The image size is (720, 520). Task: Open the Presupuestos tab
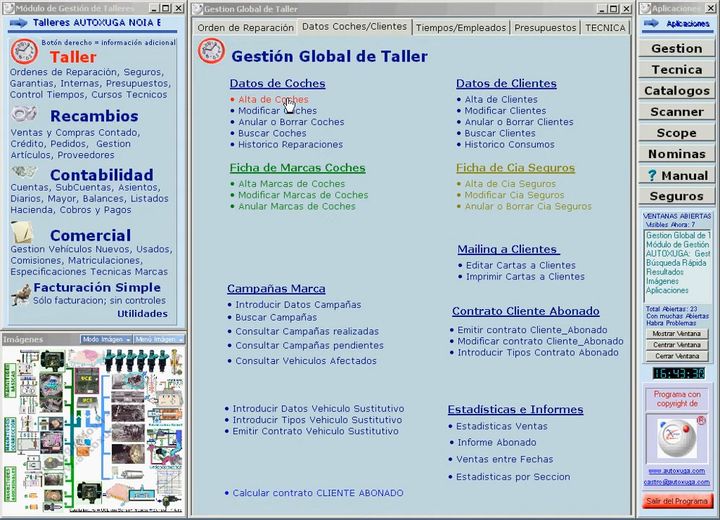(x=545, y=28)
